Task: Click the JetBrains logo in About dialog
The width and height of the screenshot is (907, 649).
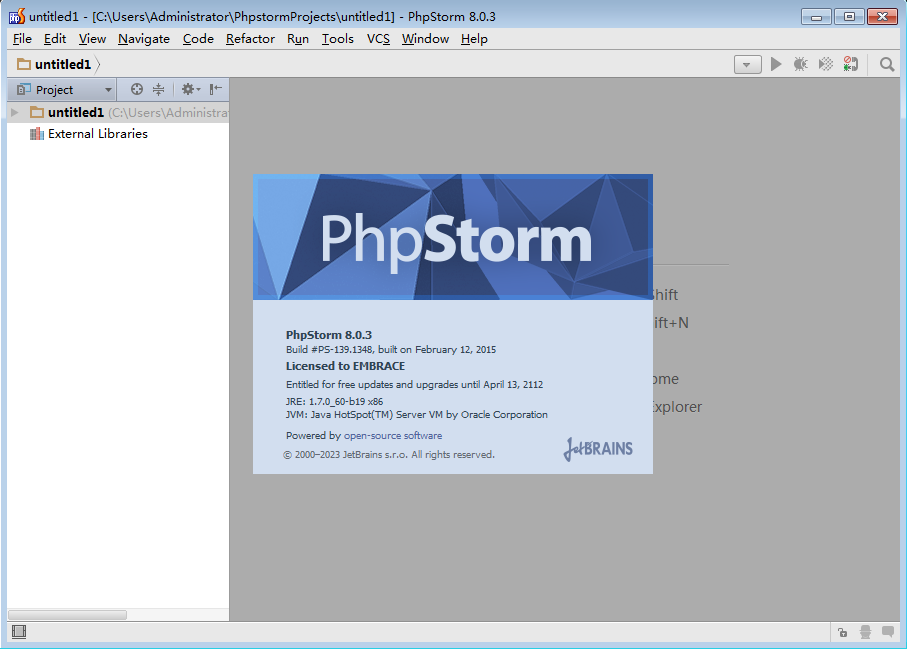Action: [x=598, y=449]
